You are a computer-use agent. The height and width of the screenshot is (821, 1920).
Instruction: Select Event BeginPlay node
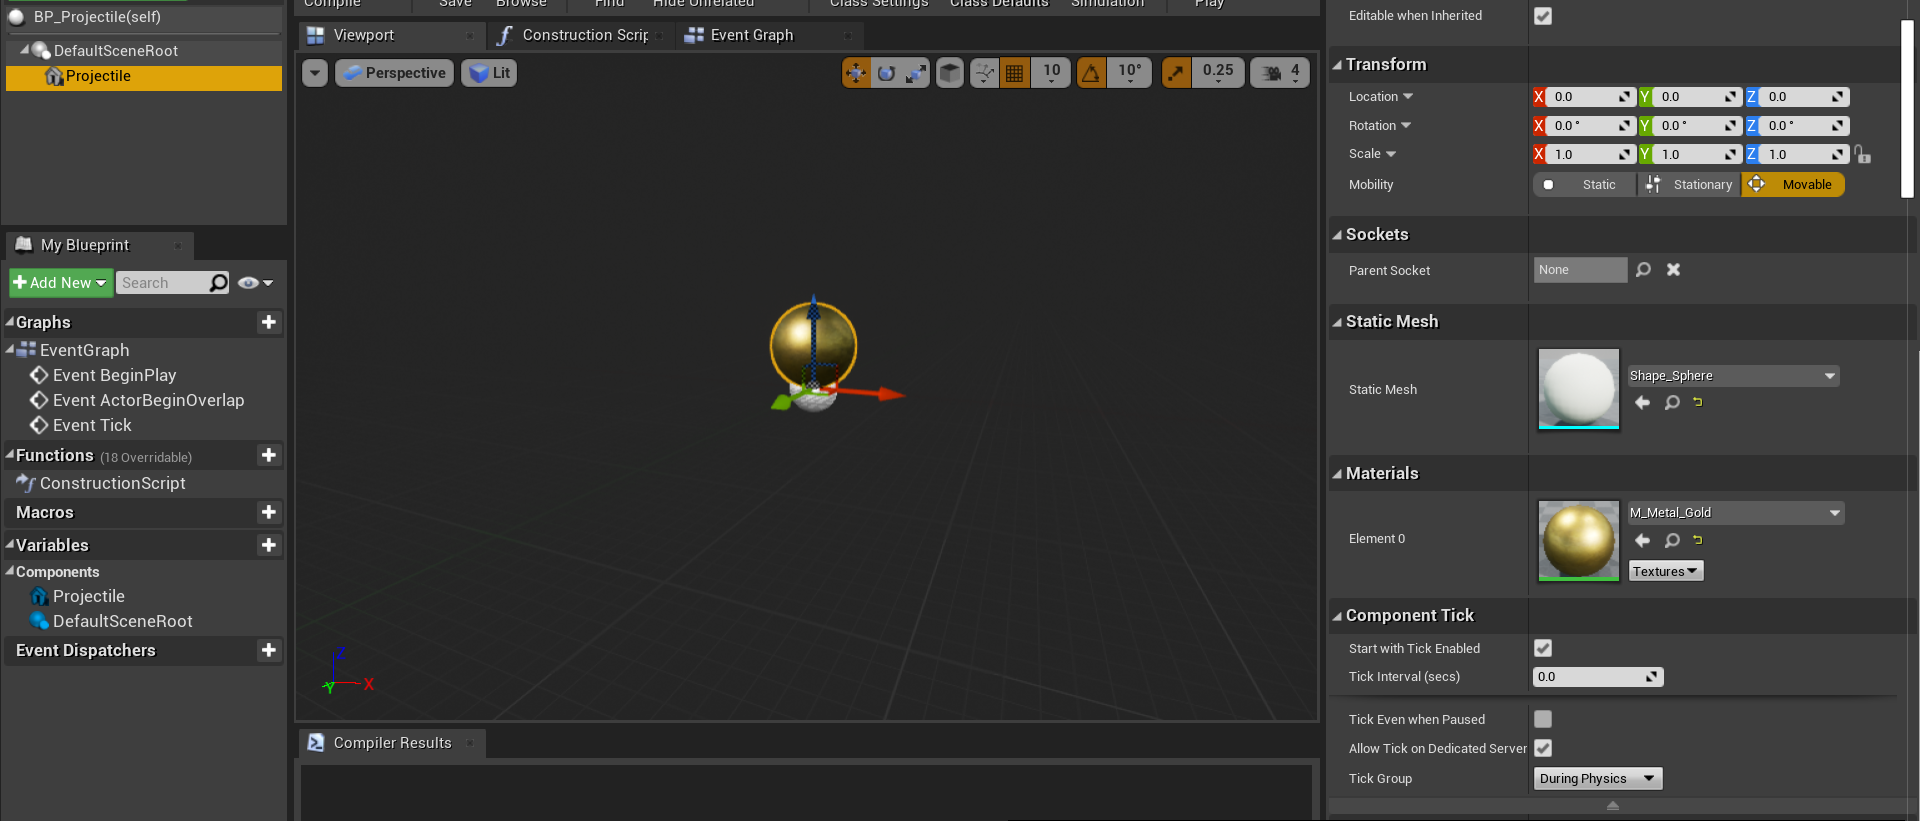click(114, 375)
